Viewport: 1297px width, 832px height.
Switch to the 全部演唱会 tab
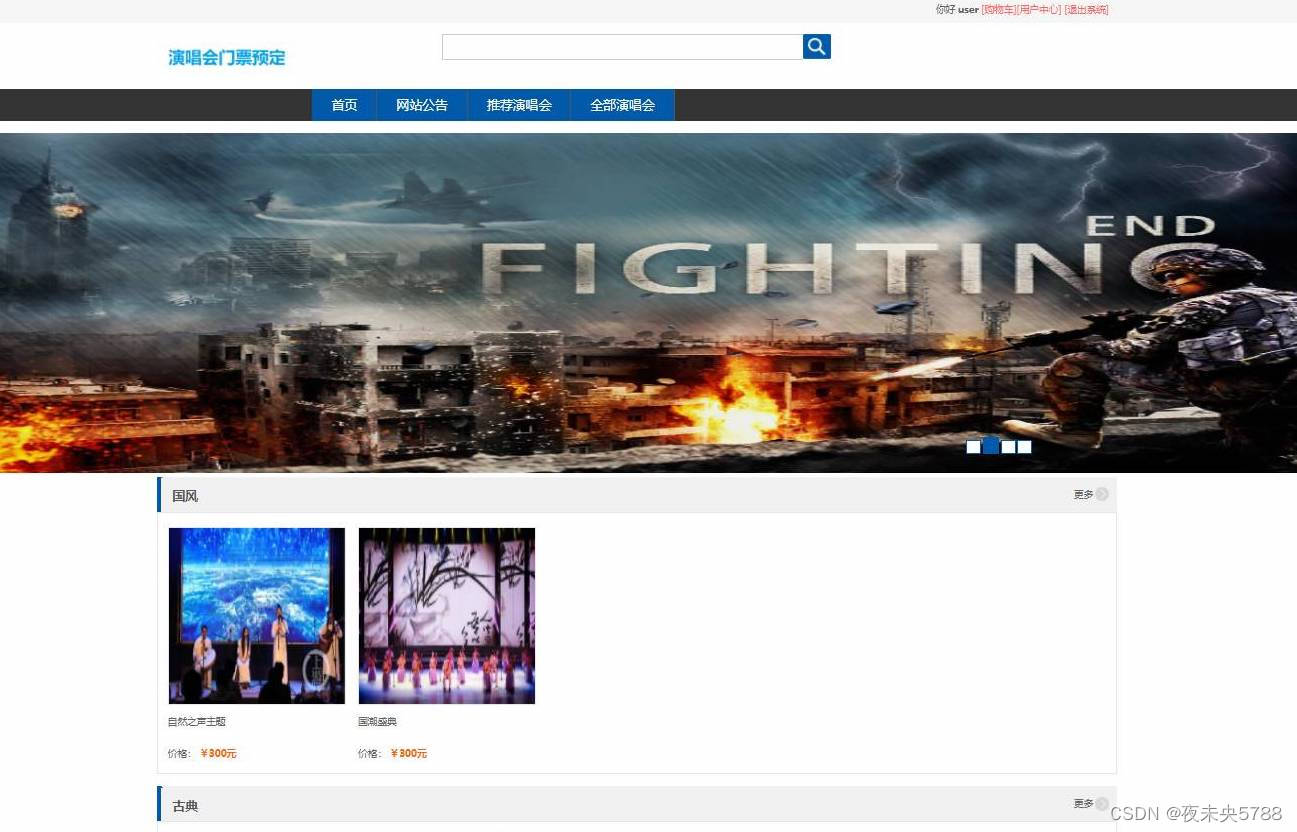coord(622,105)
